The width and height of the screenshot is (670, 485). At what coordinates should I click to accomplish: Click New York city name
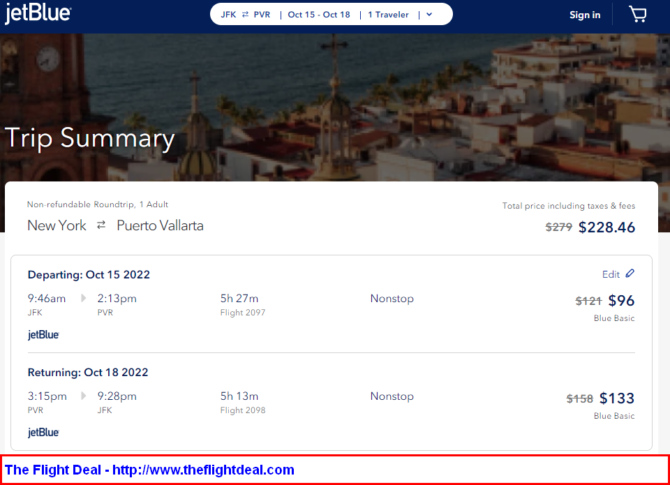tap(57, 225)
